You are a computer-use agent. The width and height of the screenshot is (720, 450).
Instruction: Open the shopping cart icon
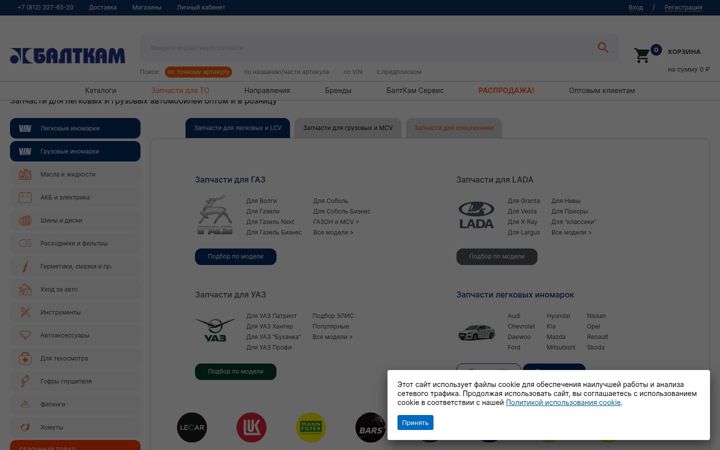click(641, 55)
